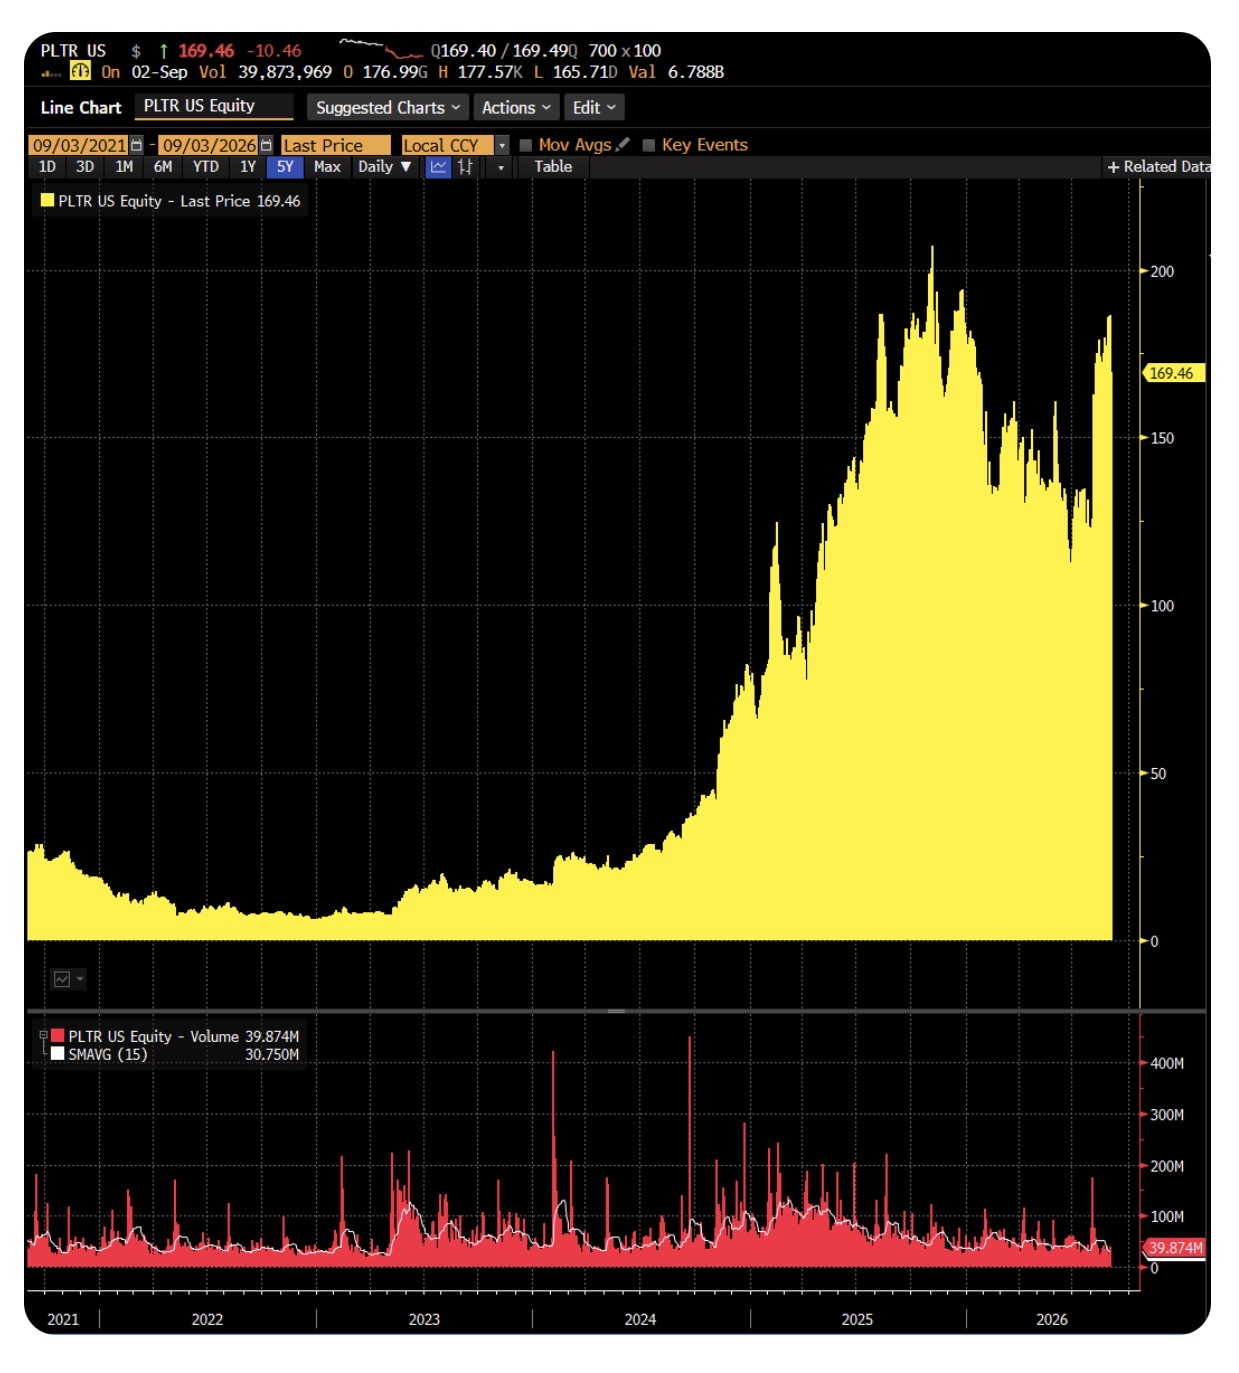The image size is (1239, 1373).
Task: Click the 169.46 price label on the axis
Action: 1174,373
